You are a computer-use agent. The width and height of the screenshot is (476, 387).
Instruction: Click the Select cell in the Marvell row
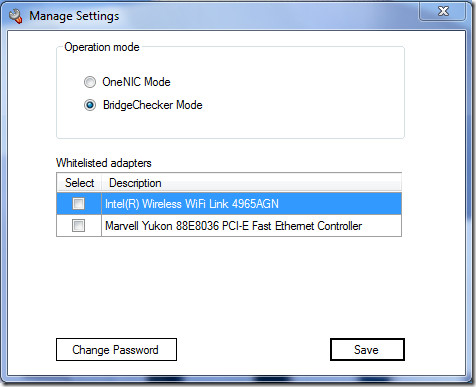(79, 226)
